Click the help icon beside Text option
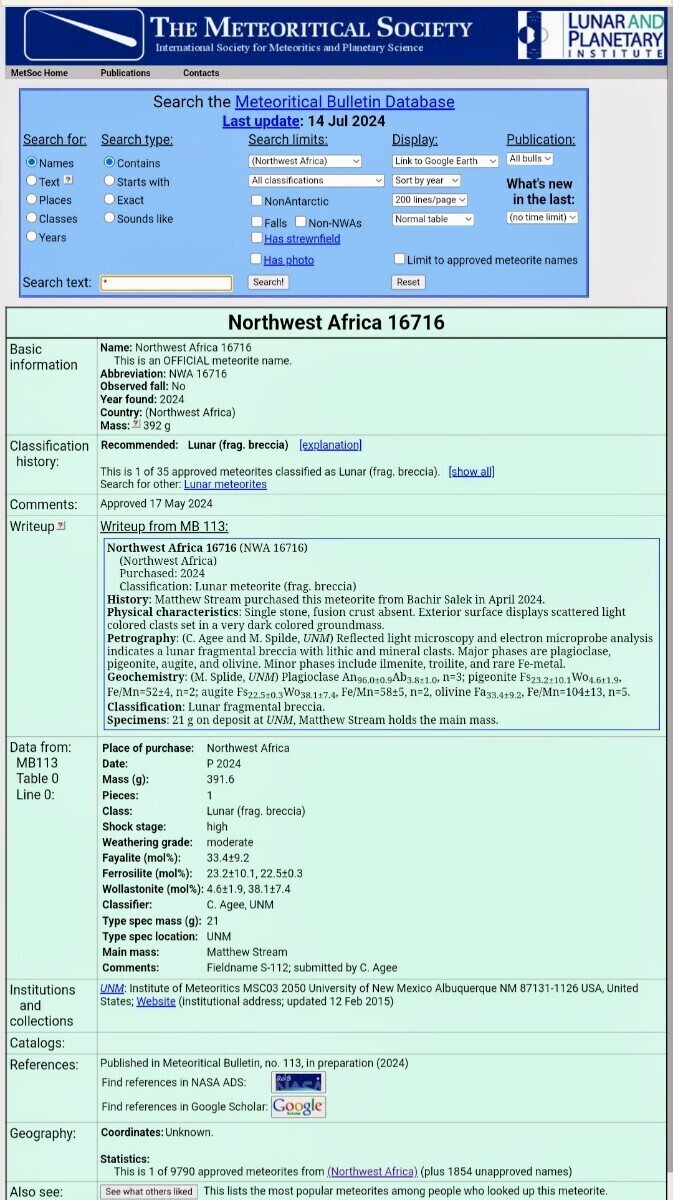Viewport: 673px width, 1200px height. pos(68,181)
